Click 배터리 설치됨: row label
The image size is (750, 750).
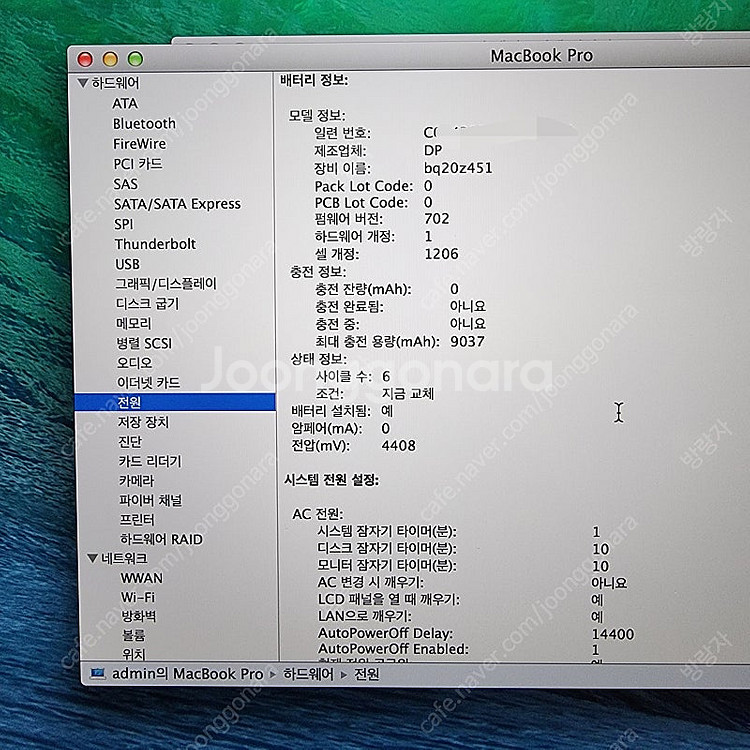click(x=331, y=411)
